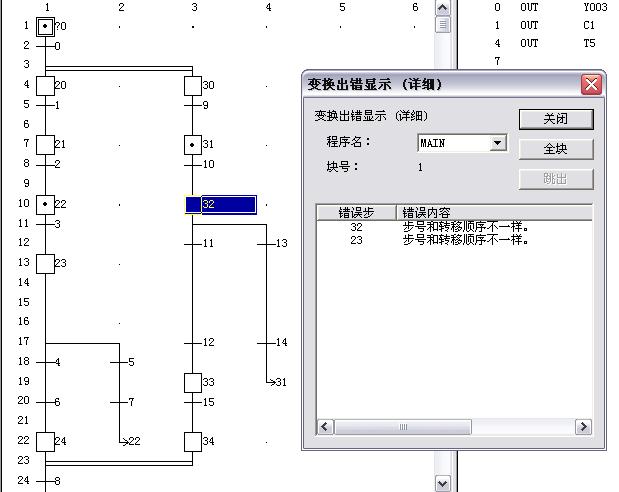The width and height of the screenshot is (619, 492).
Task: Click step block 21
Action: coord(45,145)
